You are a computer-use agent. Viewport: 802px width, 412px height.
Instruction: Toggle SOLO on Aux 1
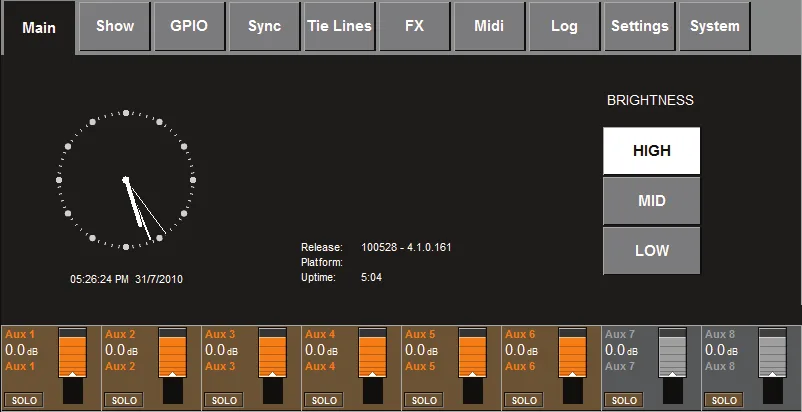point(24,400)
